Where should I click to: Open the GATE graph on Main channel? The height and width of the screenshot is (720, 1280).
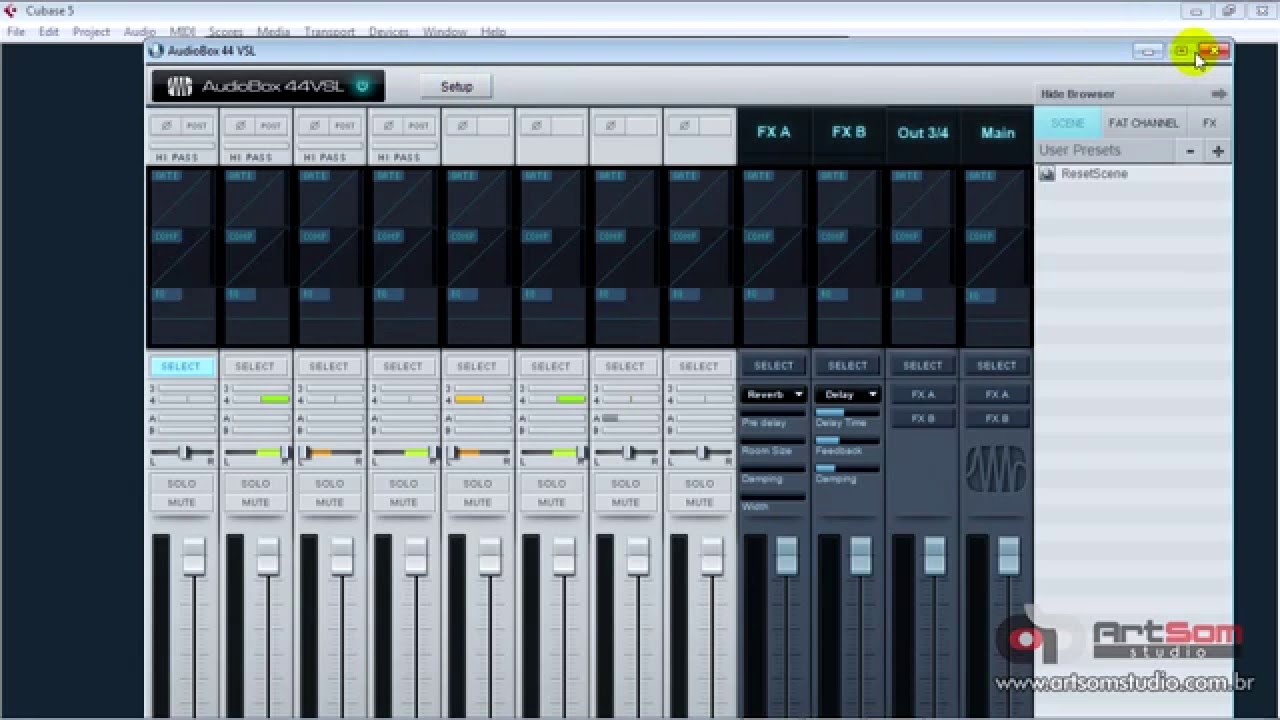[995, 198]
